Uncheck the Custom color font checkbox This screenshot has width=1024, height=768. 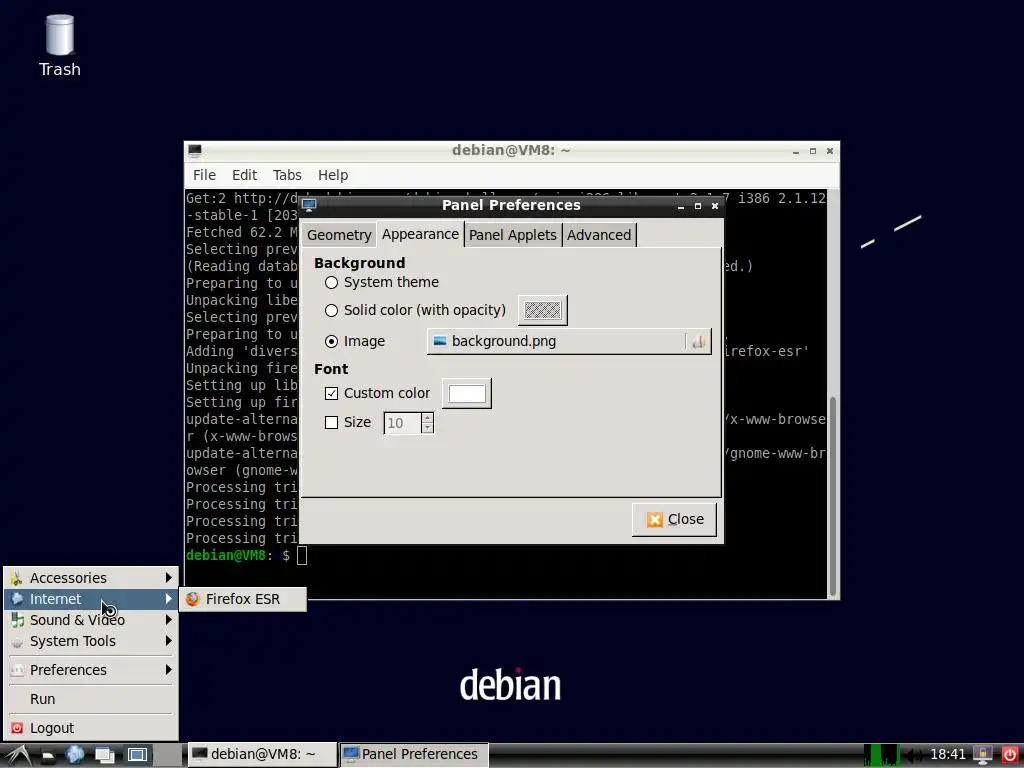point(332,393)
